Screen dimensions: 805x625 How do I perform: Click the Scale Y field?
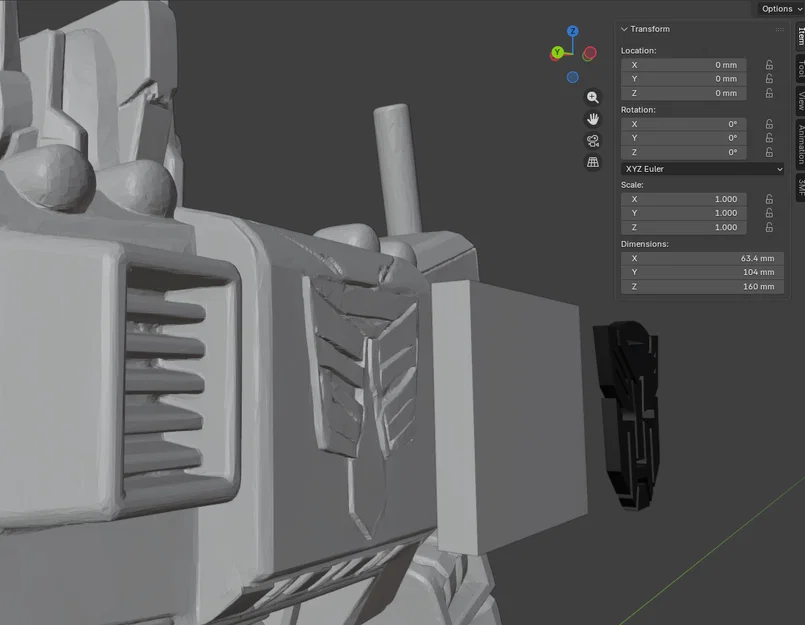click(683, 213)
